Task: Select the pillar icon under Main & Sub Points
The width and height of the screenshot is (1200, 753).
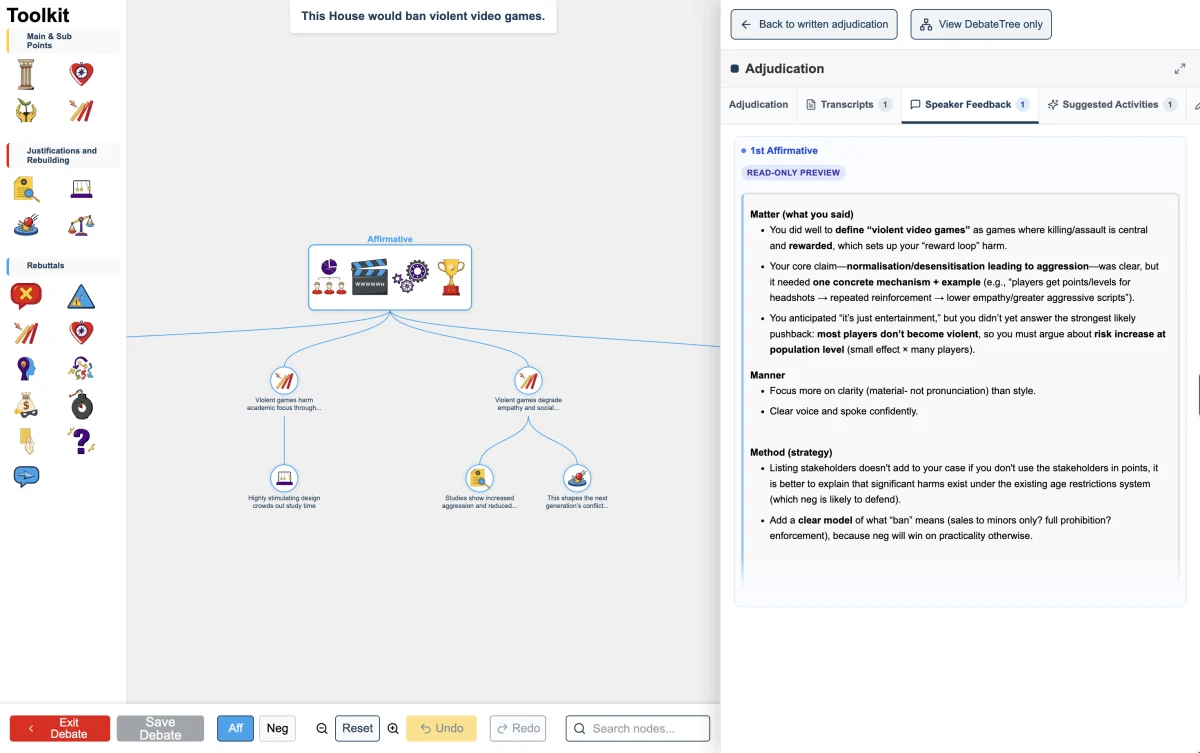Action: click(x=26, y=74)
